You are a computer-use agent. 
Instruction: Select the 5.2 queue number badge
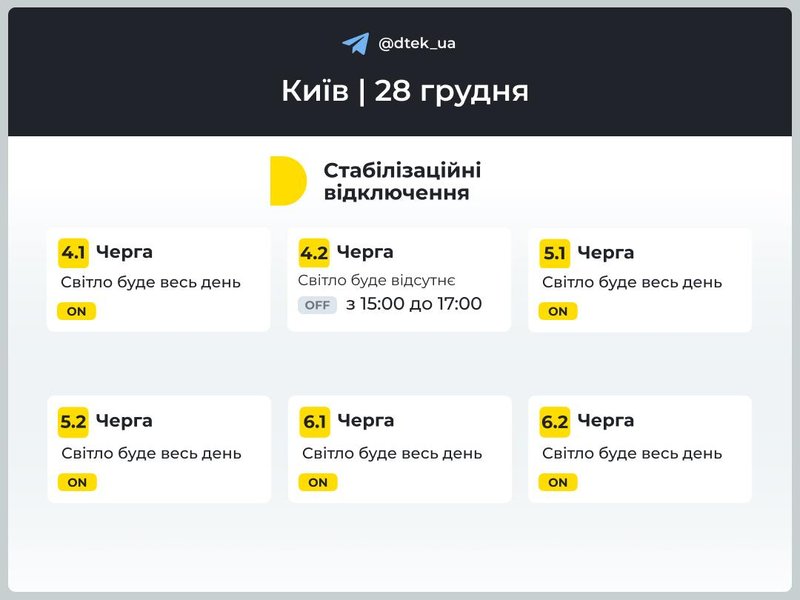[73, 422]
